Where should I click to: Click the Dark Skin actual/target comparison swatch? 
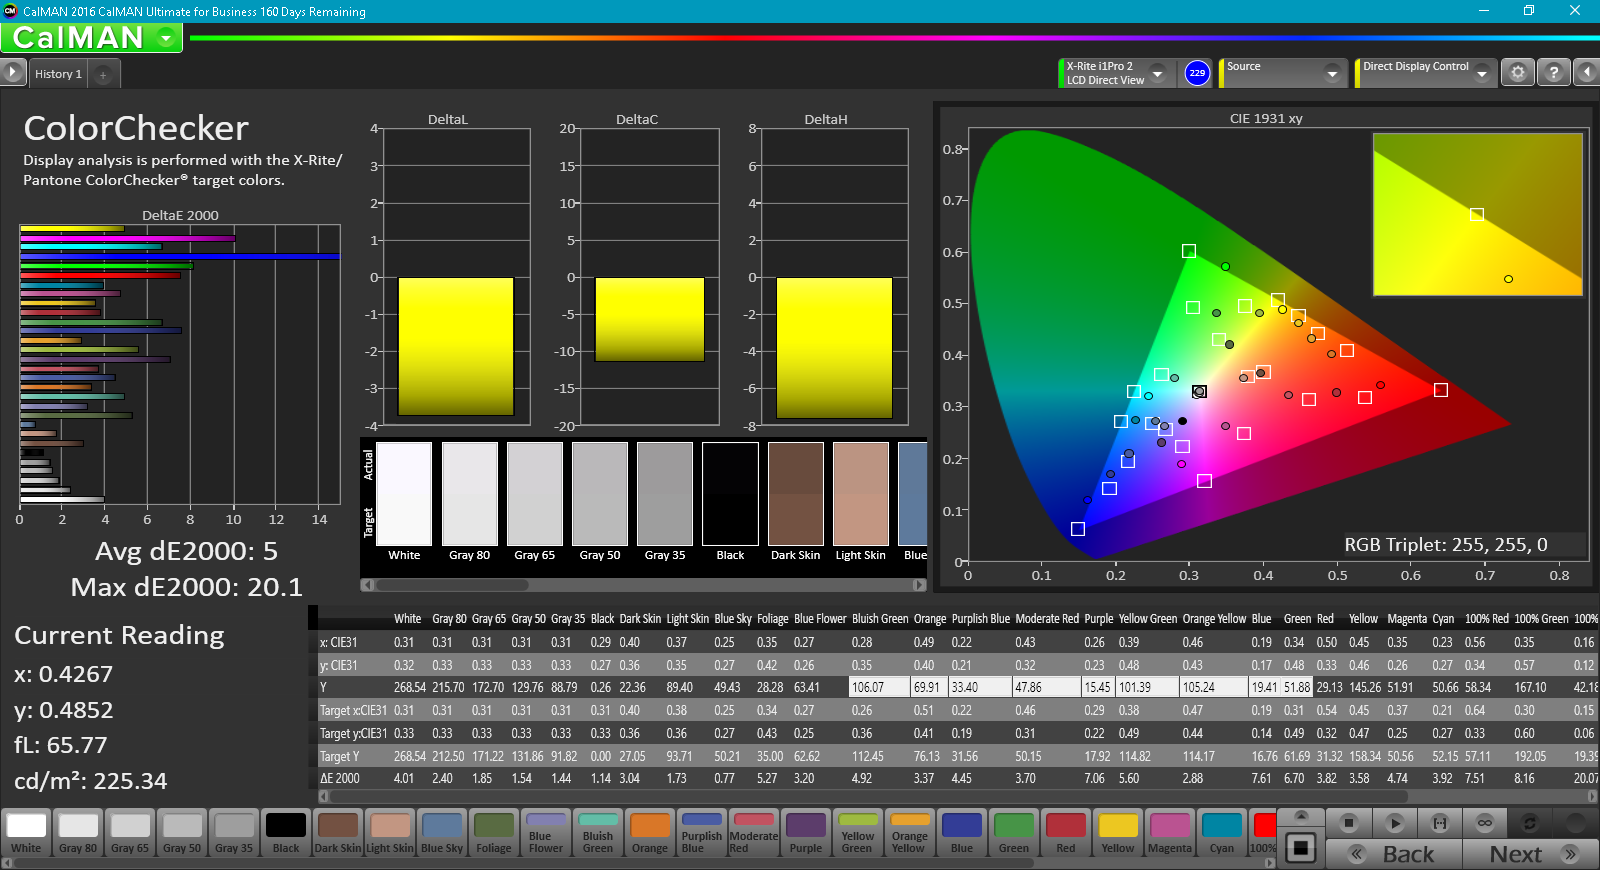(x=795, y=495)
